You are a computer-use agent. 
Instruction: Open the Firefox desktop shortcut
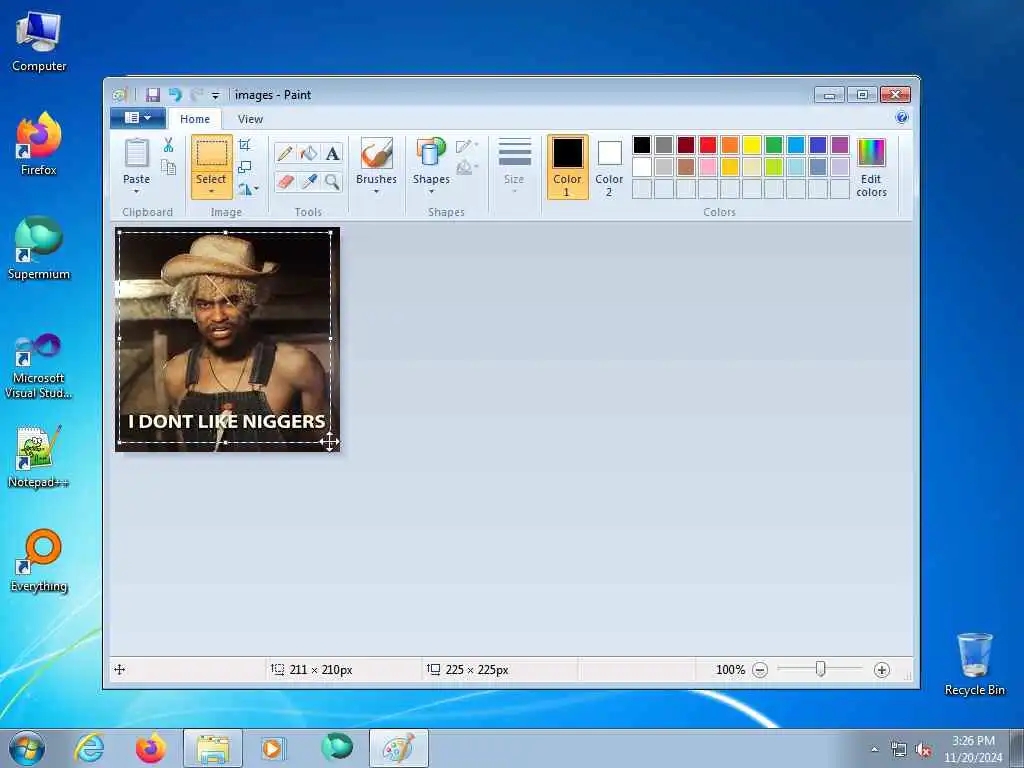point(39,144)
